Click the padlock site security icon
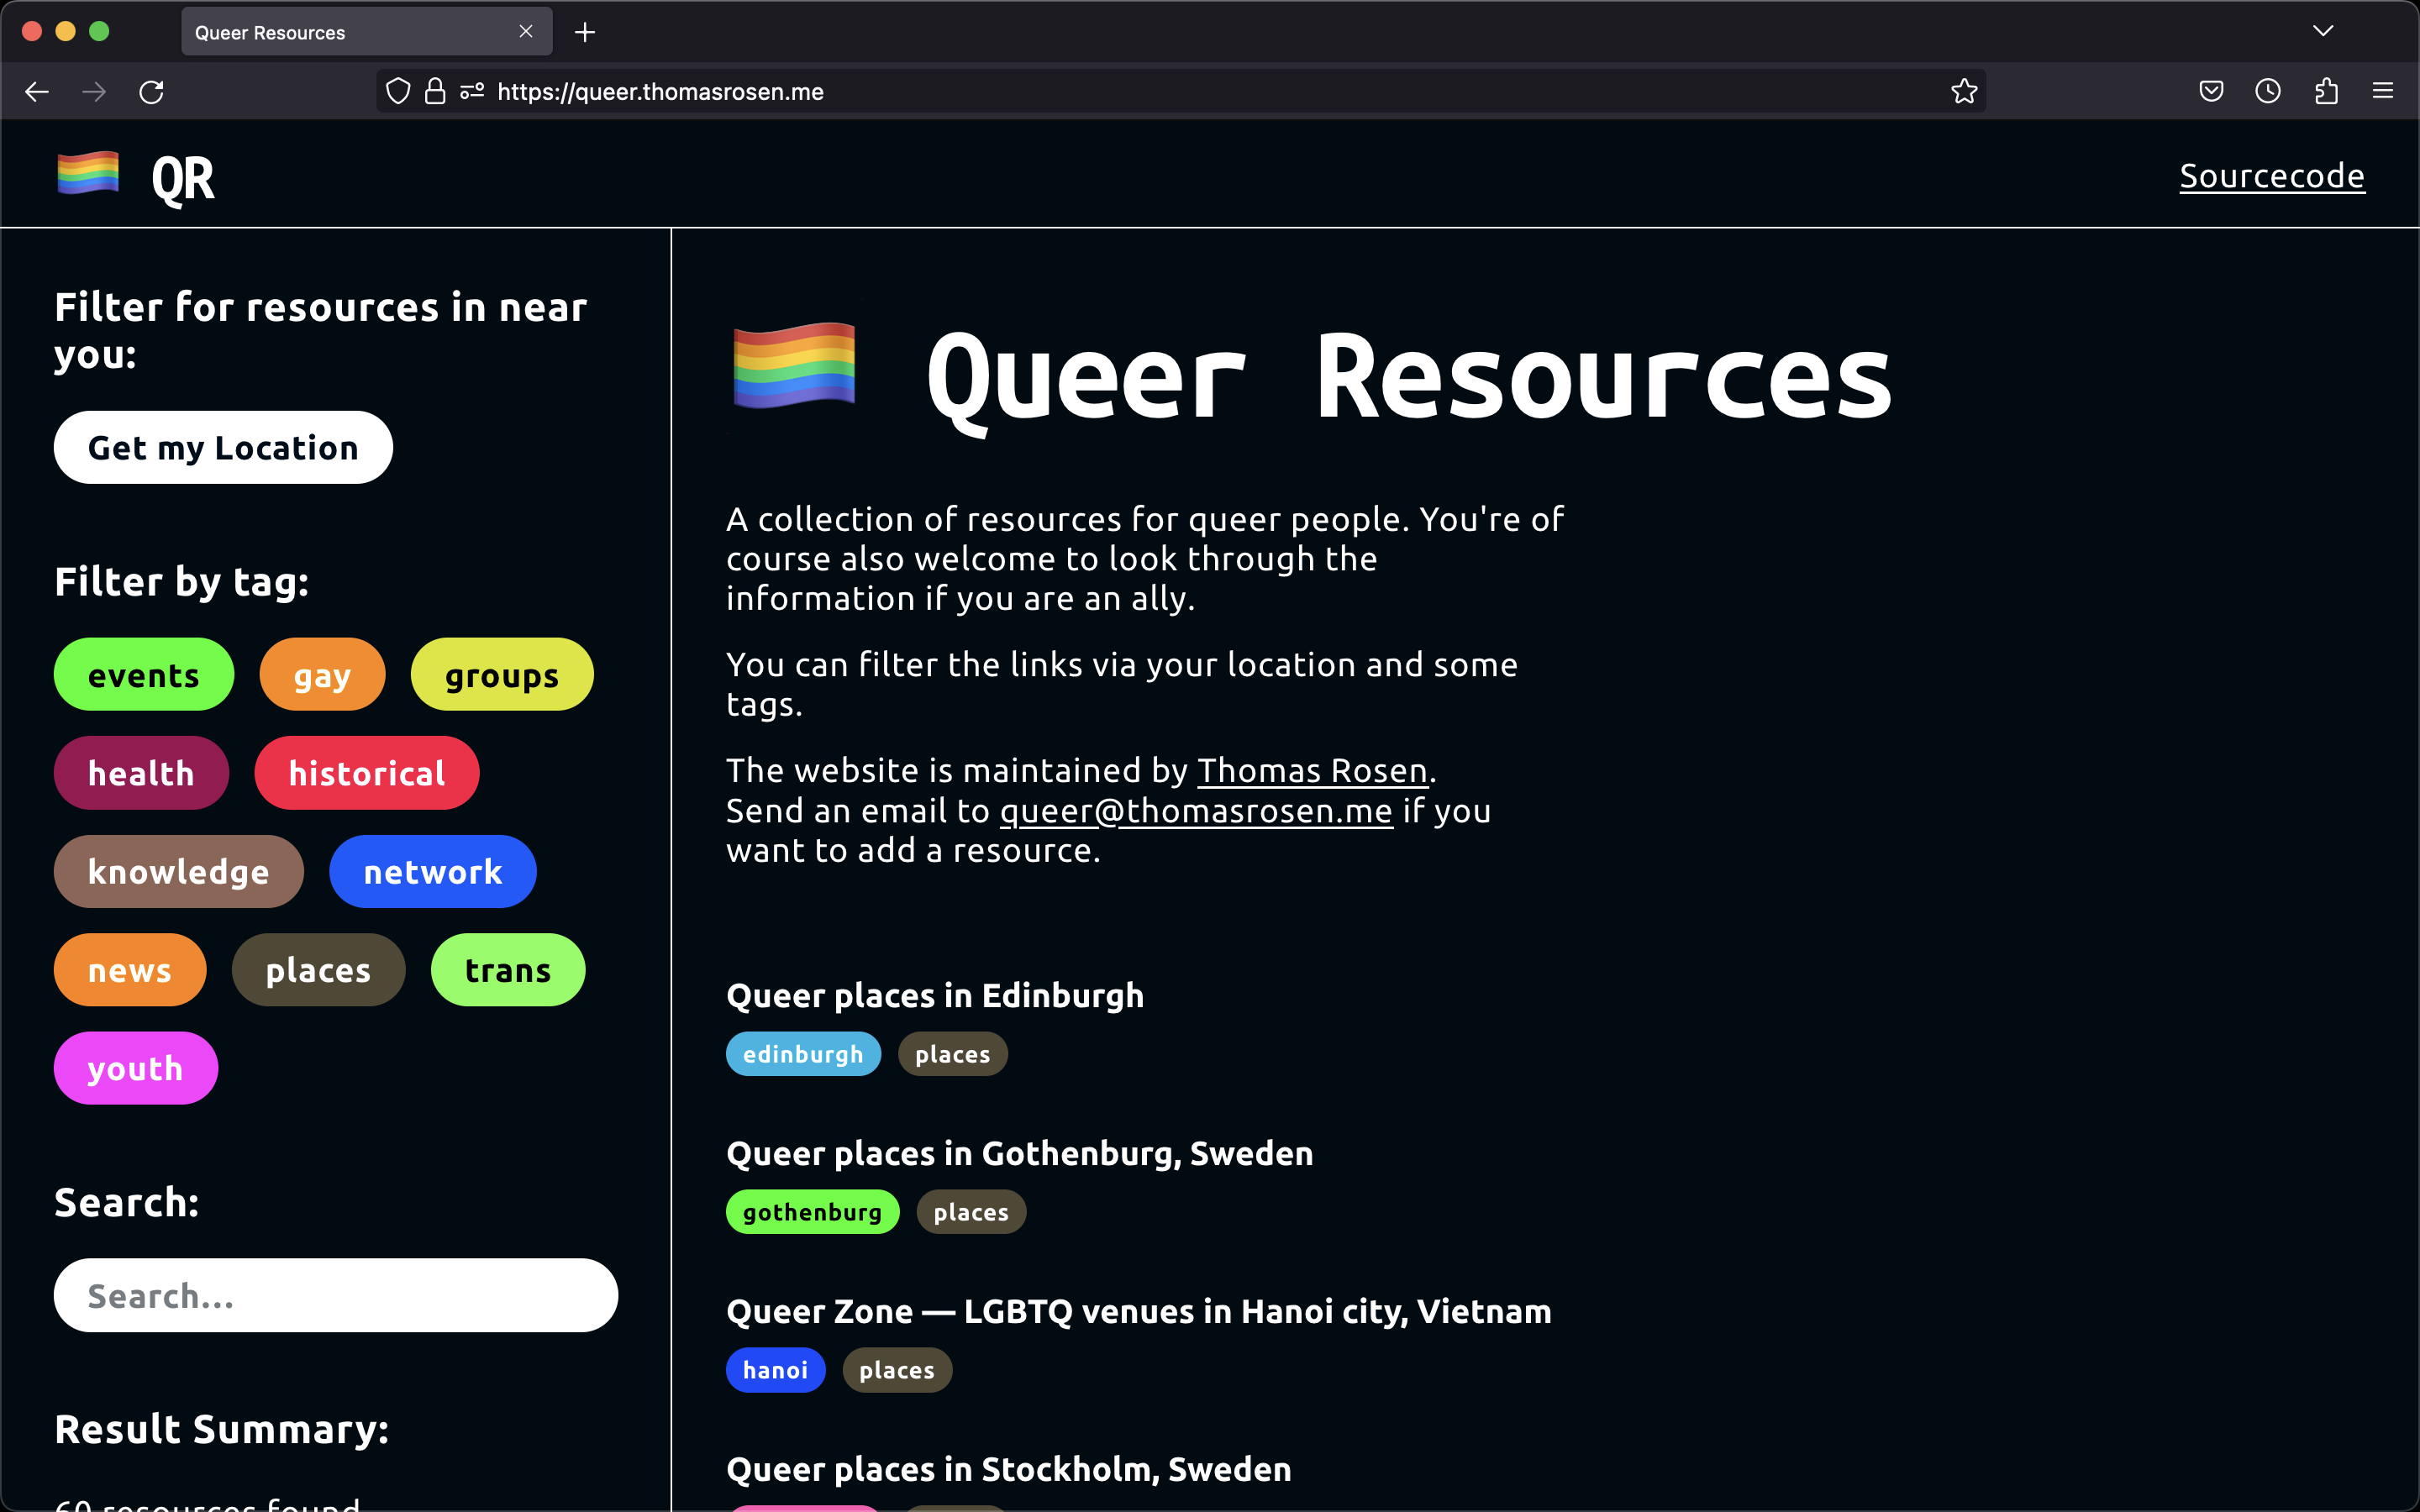 click(x=435, y=92)
